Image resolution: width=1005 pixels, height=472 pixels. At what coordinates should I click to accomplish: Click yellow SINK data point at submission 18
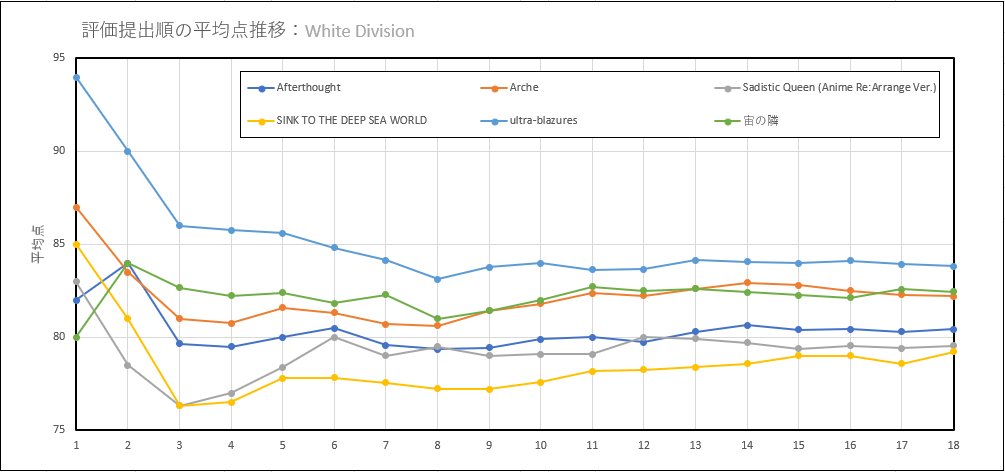point(953,351)
